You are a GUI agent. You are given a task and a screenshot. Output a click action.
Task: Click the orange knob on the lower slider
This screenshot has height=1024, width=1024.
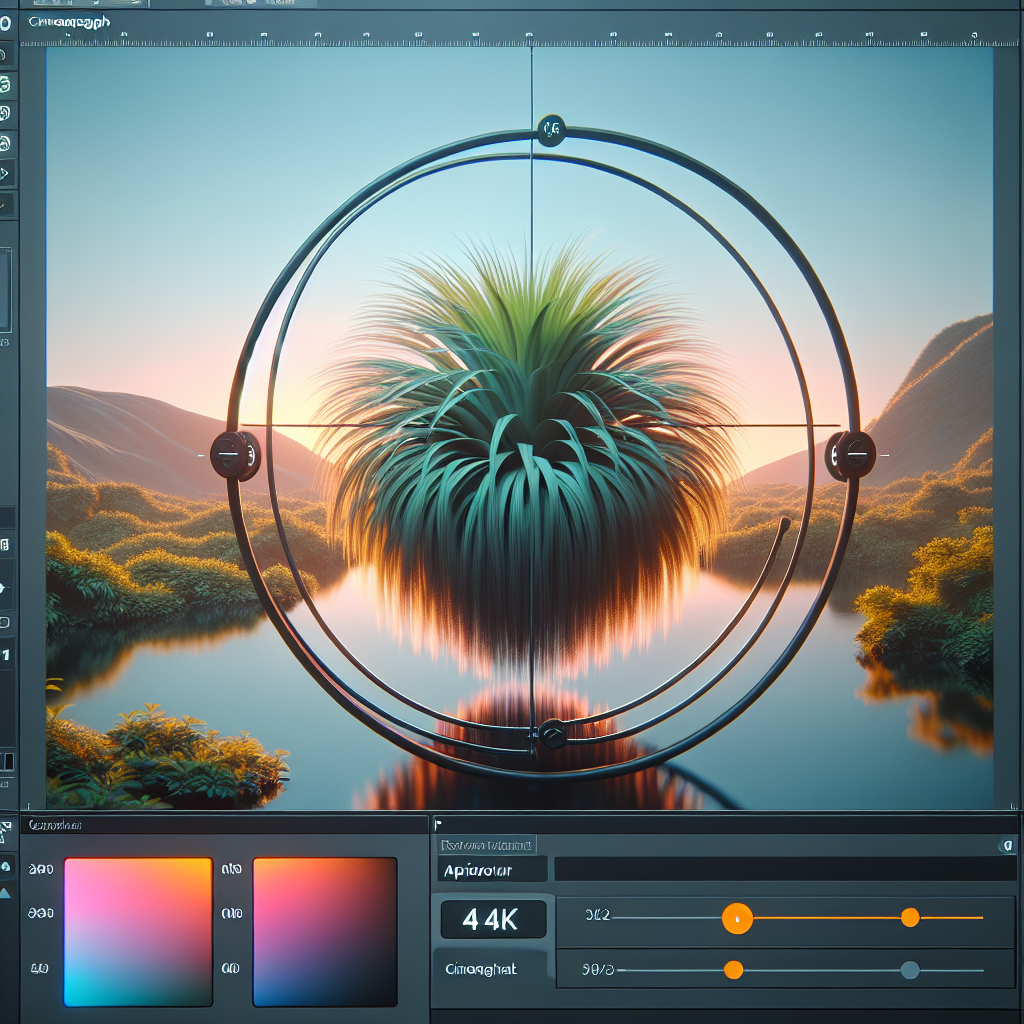point(733,970)
